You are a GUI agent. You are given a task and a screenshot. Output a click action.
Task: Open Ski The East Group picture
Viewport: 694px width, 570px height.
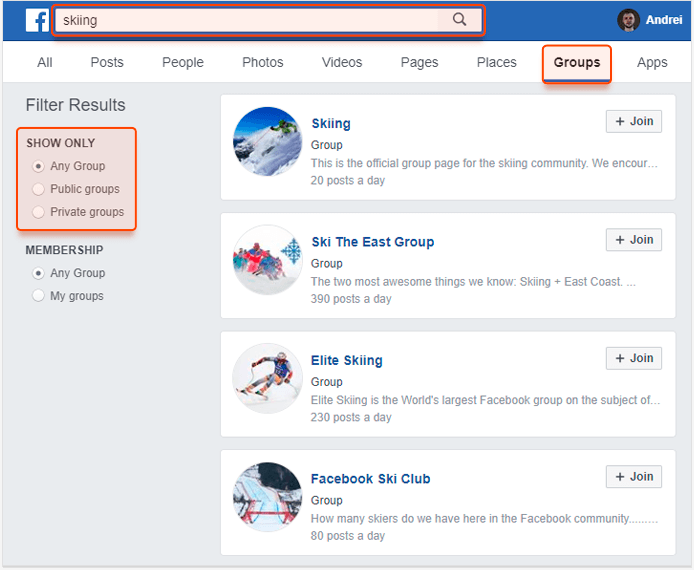[x=267, y=259]
